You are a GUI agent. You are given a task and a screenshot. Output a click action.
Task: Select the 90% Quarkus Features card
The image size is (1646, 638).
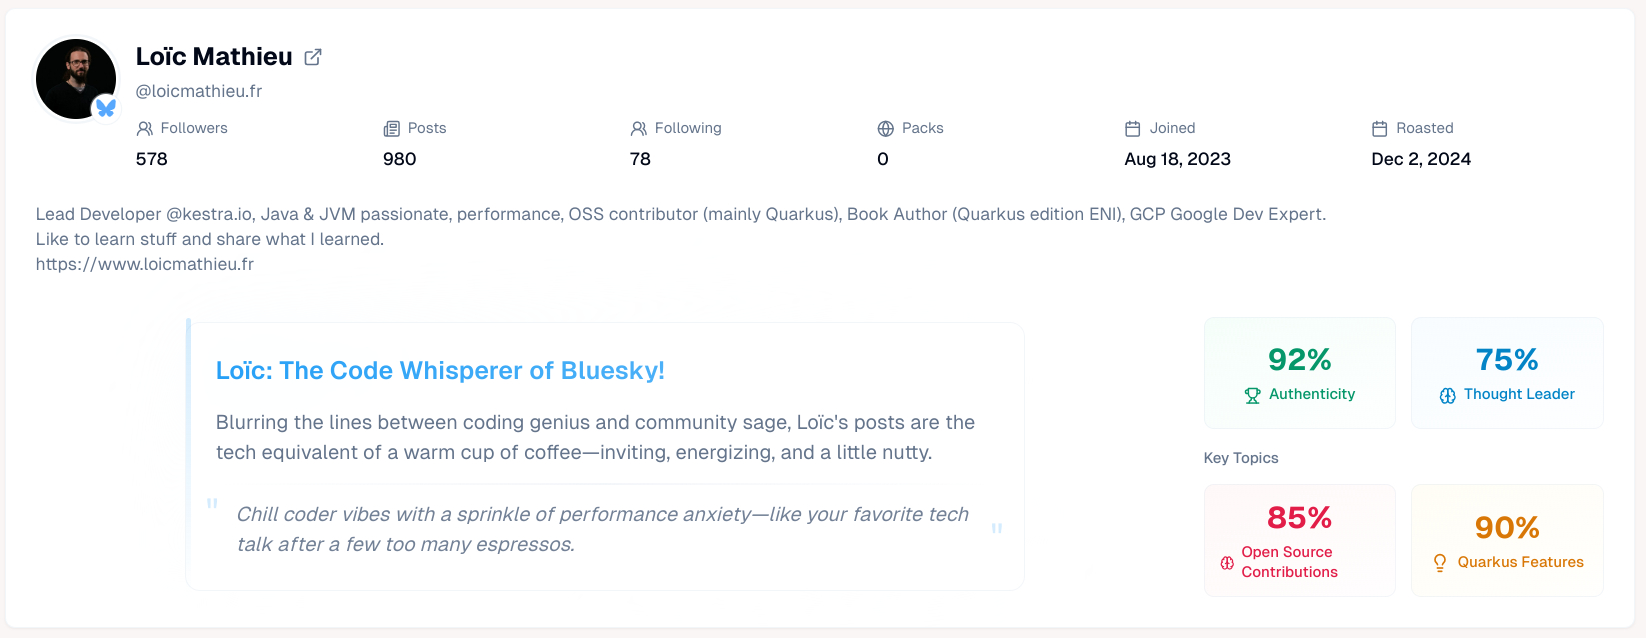pyautogui.click(x=1507, y=540)
